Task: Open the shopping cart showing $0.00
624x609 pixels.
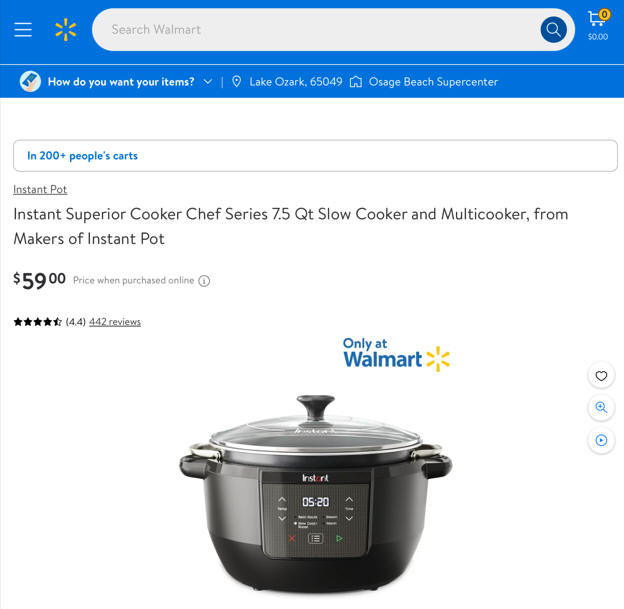Action: pos(598,25)
